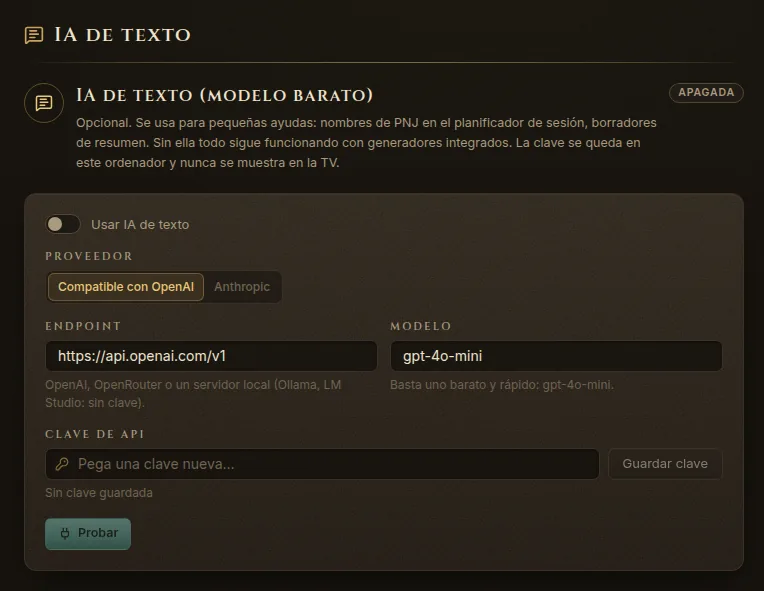Click hint about OpenAI, OpenRouter local server

pos(193,394)
